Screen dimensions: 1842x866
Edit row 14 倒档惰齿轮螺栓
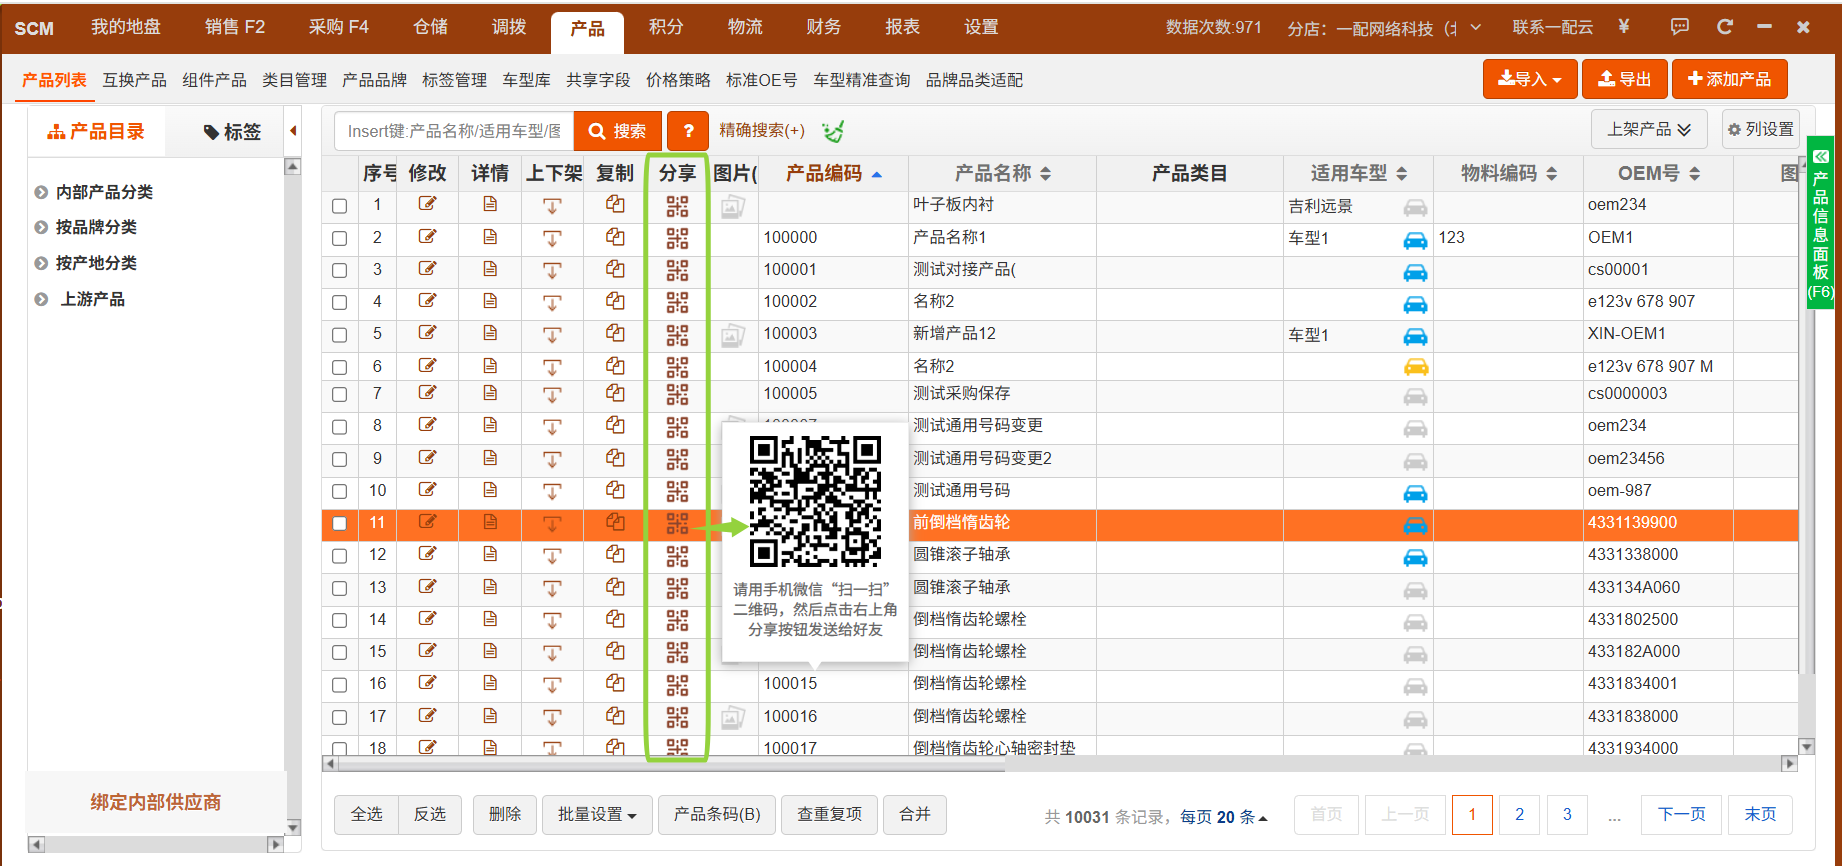point(427,619)
